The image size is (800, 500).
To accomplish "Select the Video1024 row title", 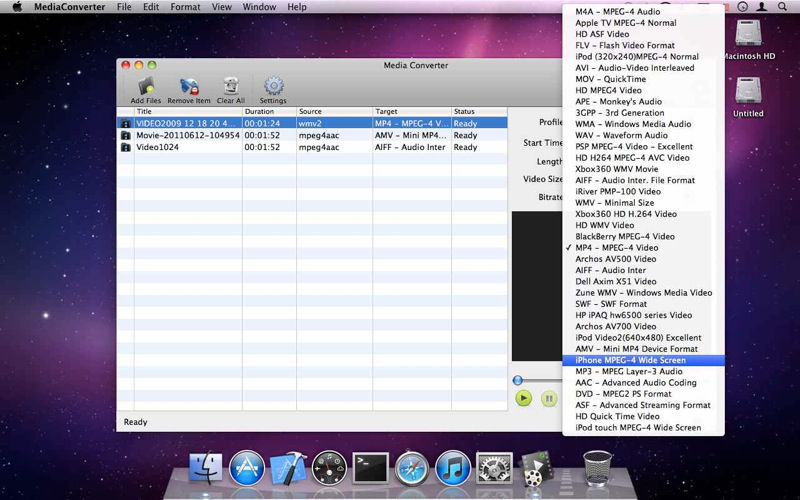I will [x=157, y=147].
